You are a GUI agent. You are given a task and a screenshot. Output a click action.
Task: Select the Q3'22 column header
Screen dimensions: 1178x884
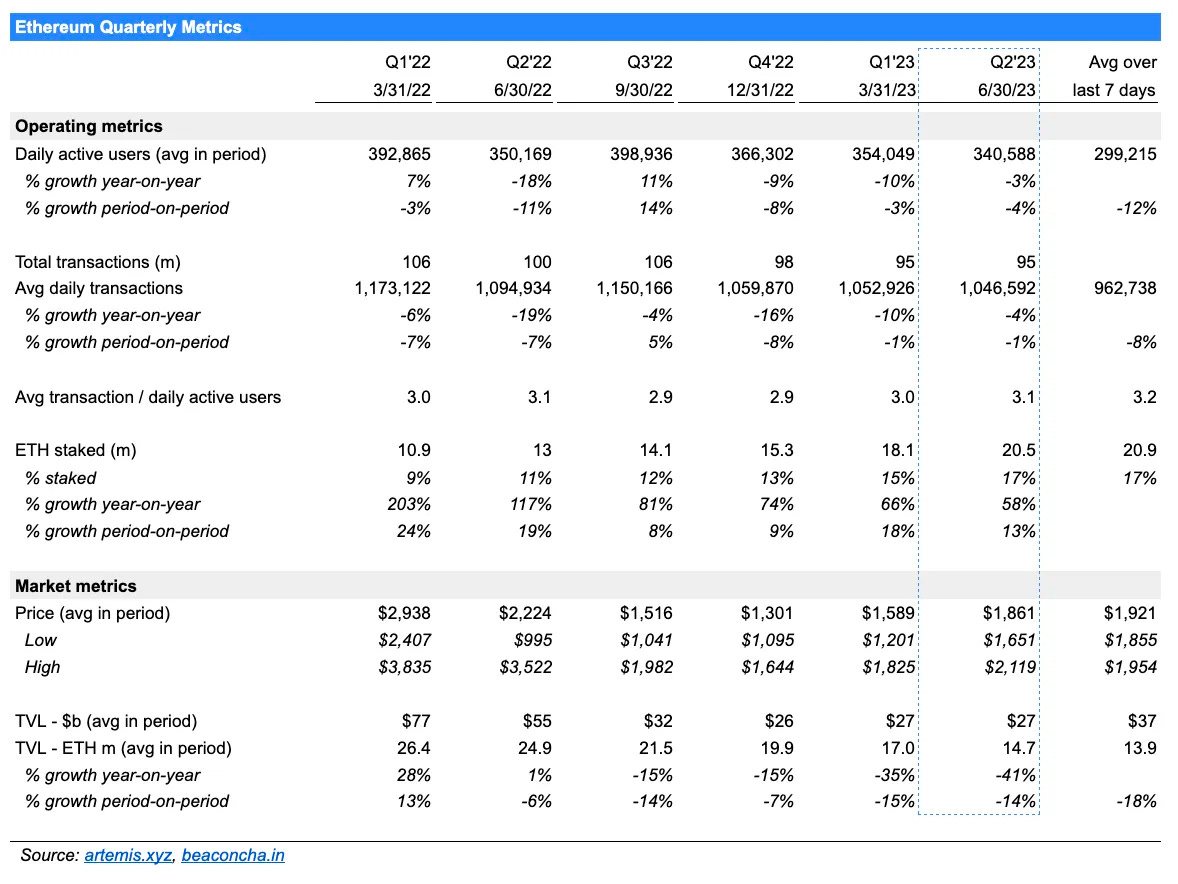(650, 62)
